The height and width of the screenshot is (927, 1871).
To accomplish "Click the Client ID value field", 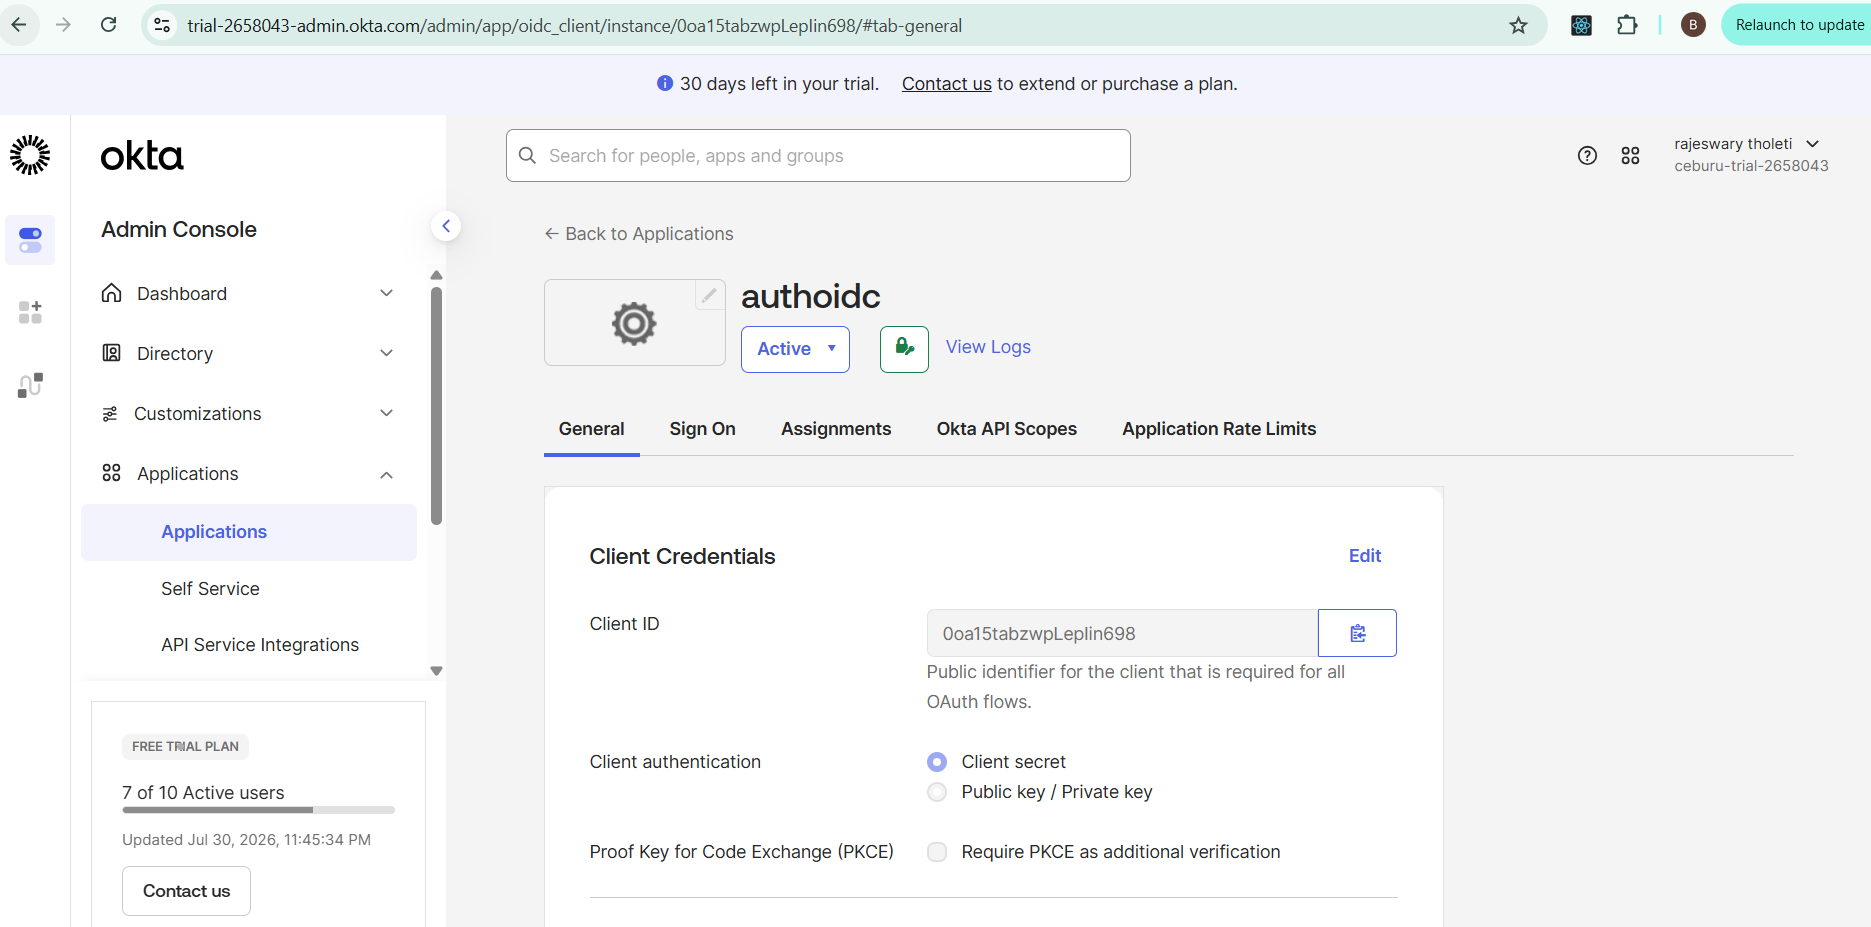I will tap(1122, 633).
